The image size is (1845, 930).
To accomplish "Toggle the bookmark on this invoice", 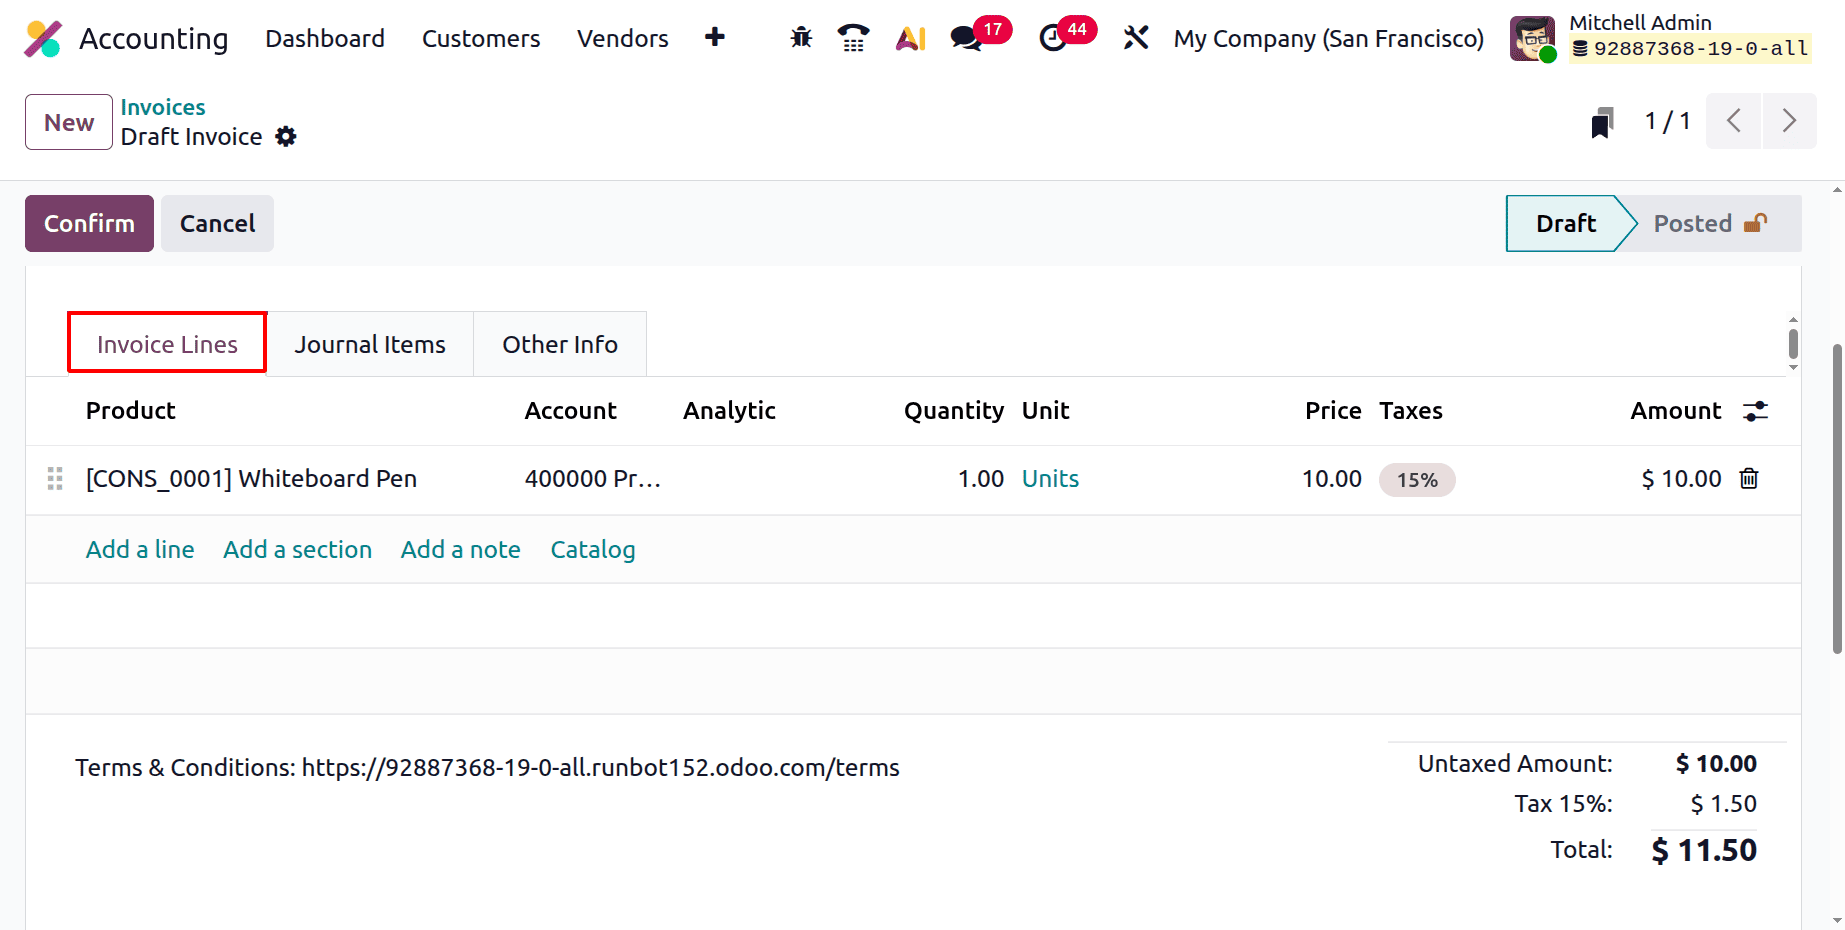I will (1601, 121).
